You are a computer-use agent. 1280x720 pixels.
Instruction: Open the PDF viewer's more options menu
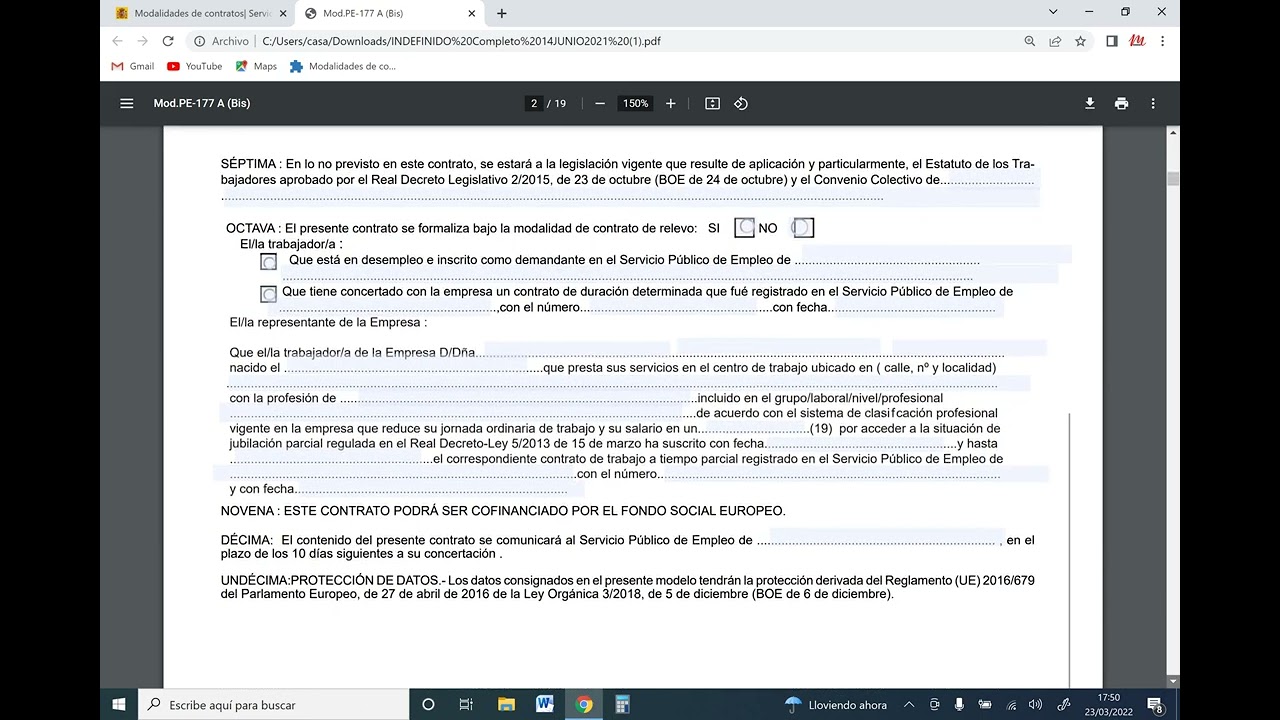[1153, 103]
